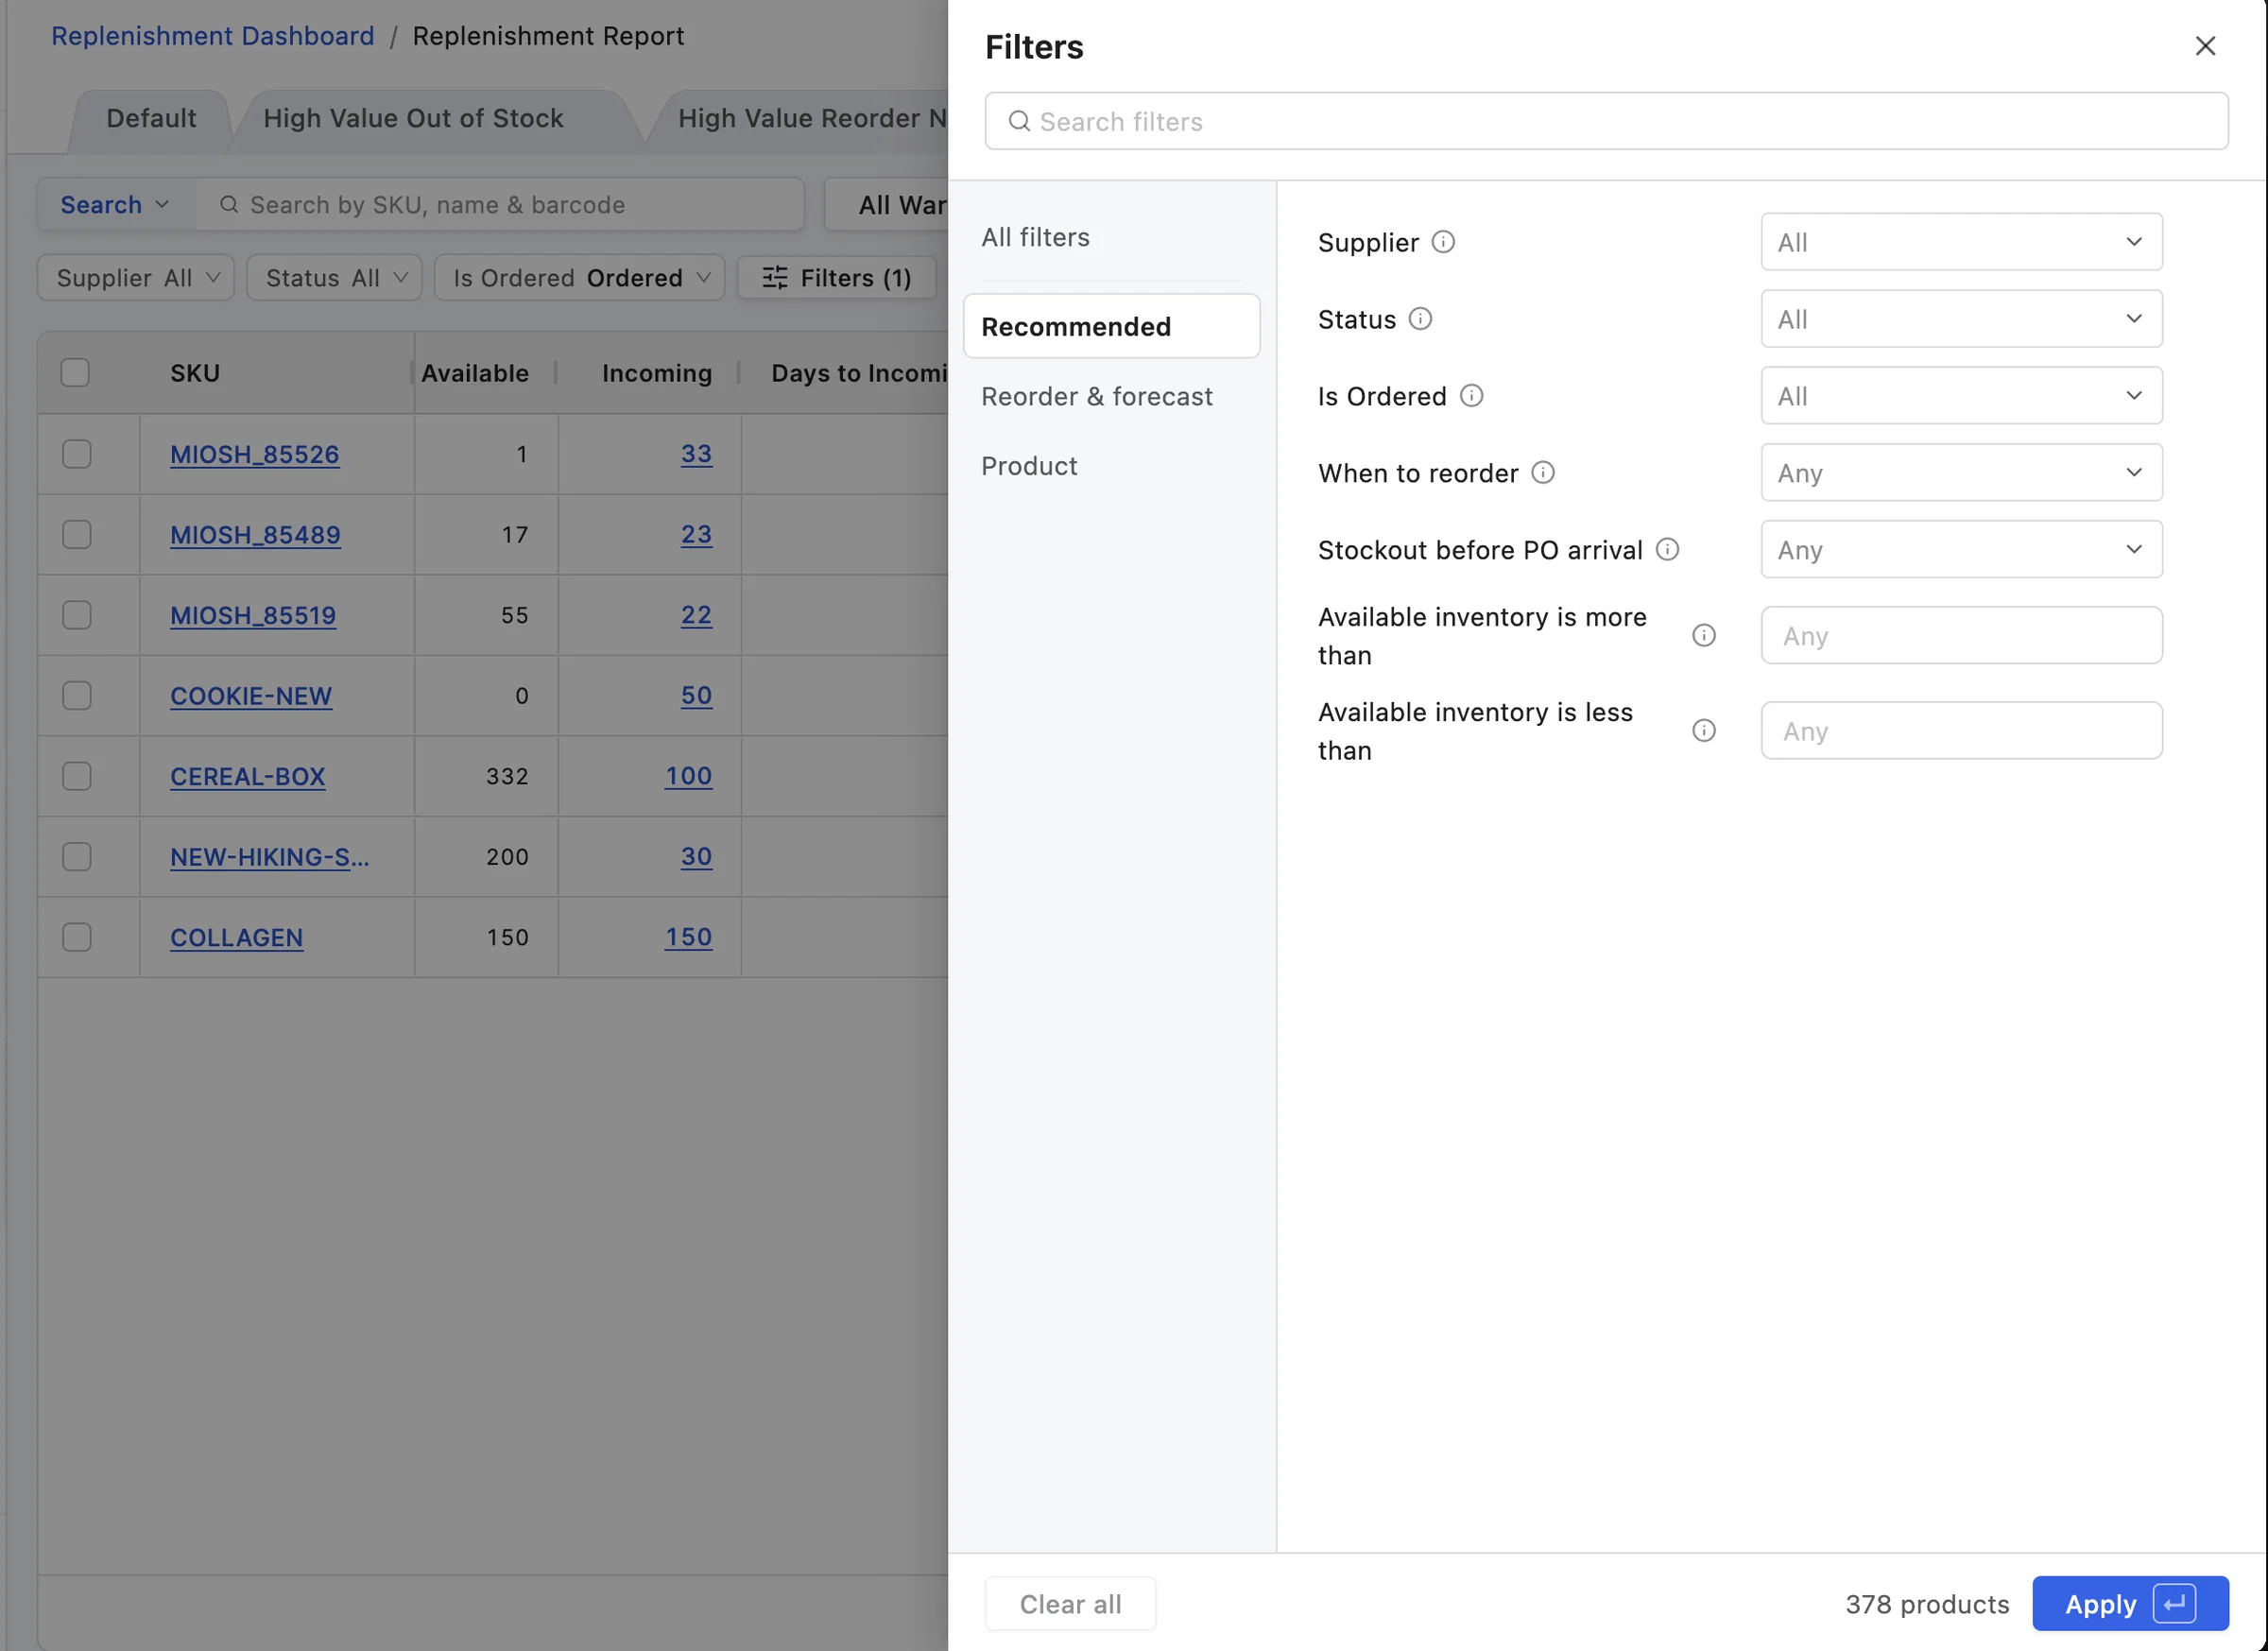
Task: Click the Supplier info icon
Action: click(x=1443, y=242)
